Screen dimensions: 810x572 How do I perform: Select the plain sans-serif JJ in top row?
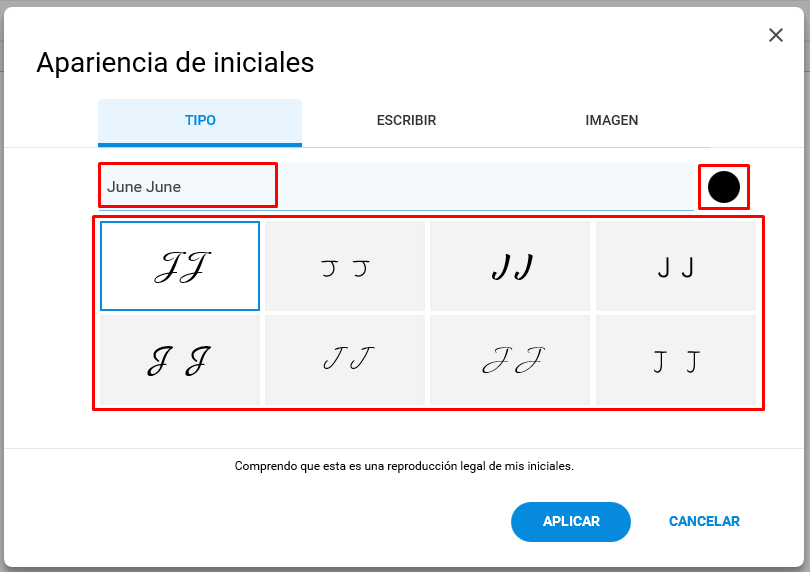676,266
